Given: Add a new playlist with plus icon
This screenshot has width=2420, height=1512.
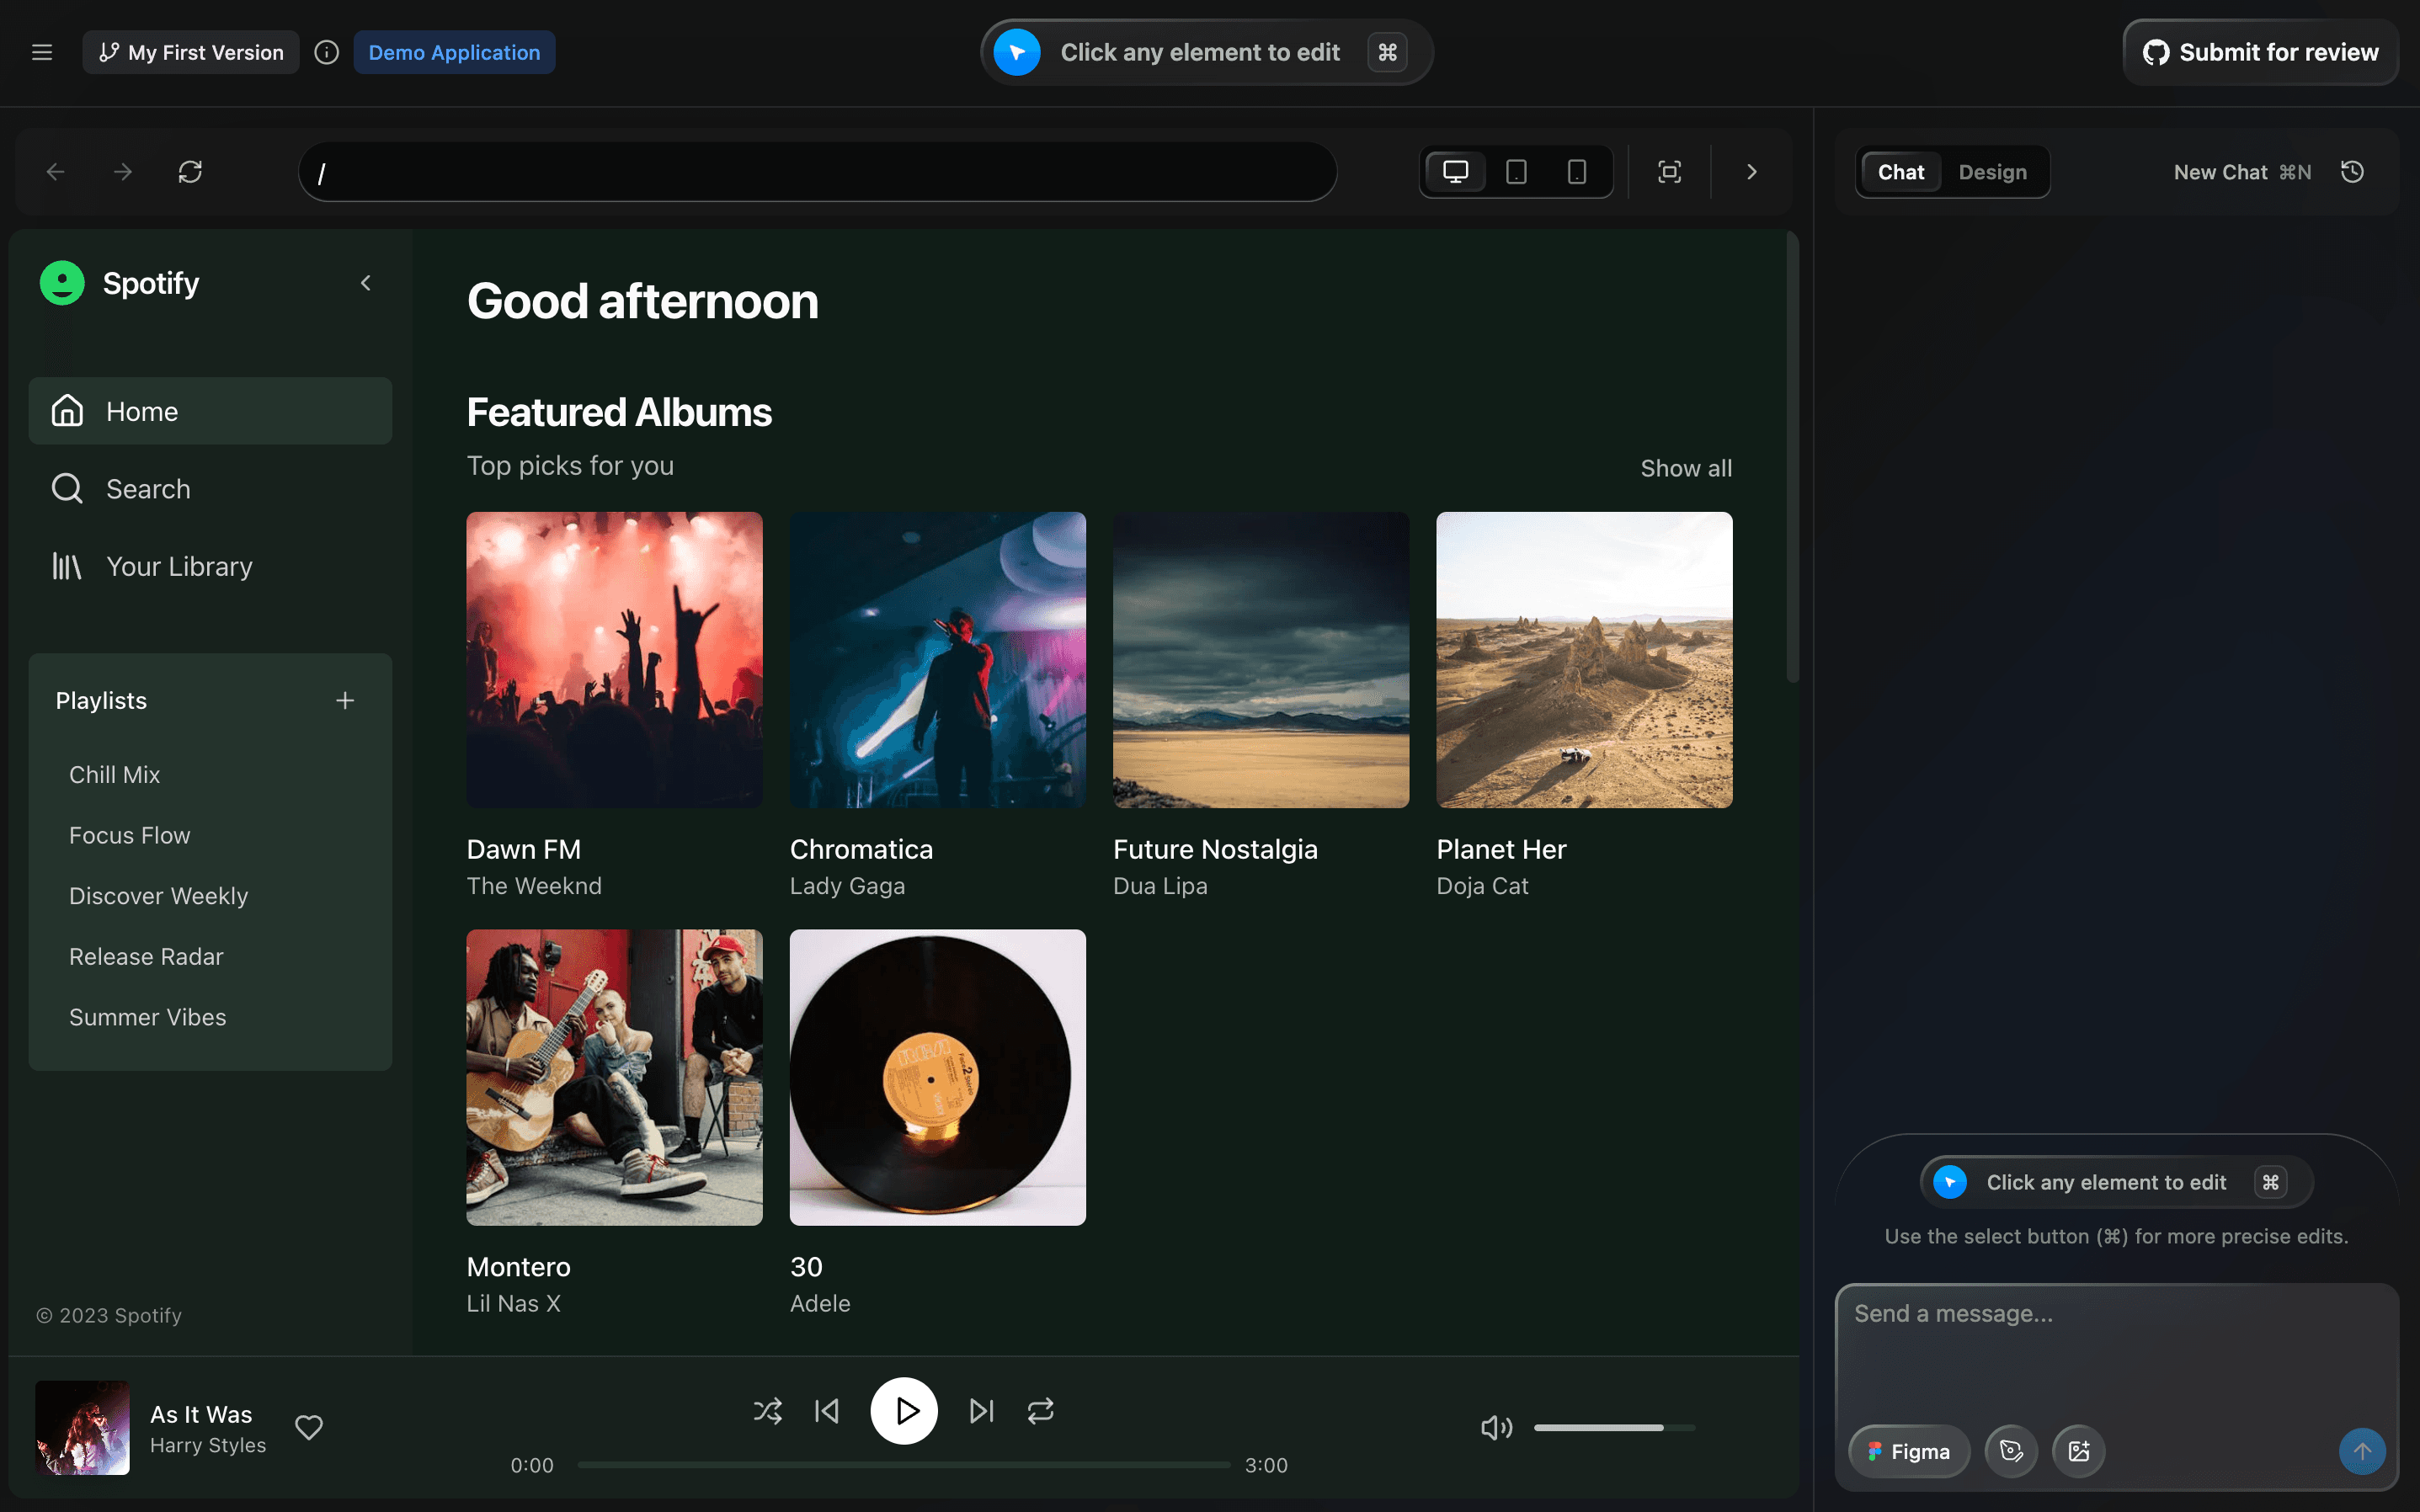Looking at the screenshot, I should (345, 701).
